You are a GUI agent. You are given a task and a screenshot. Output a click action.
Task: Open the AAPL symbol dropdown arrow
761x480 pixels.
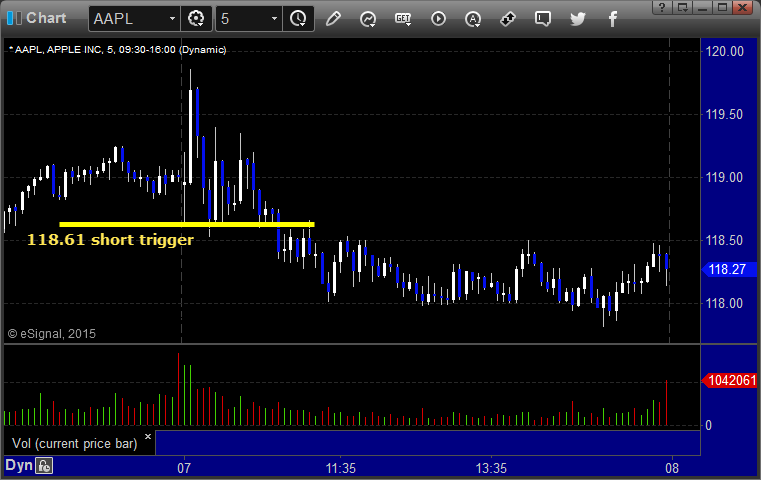172,19
